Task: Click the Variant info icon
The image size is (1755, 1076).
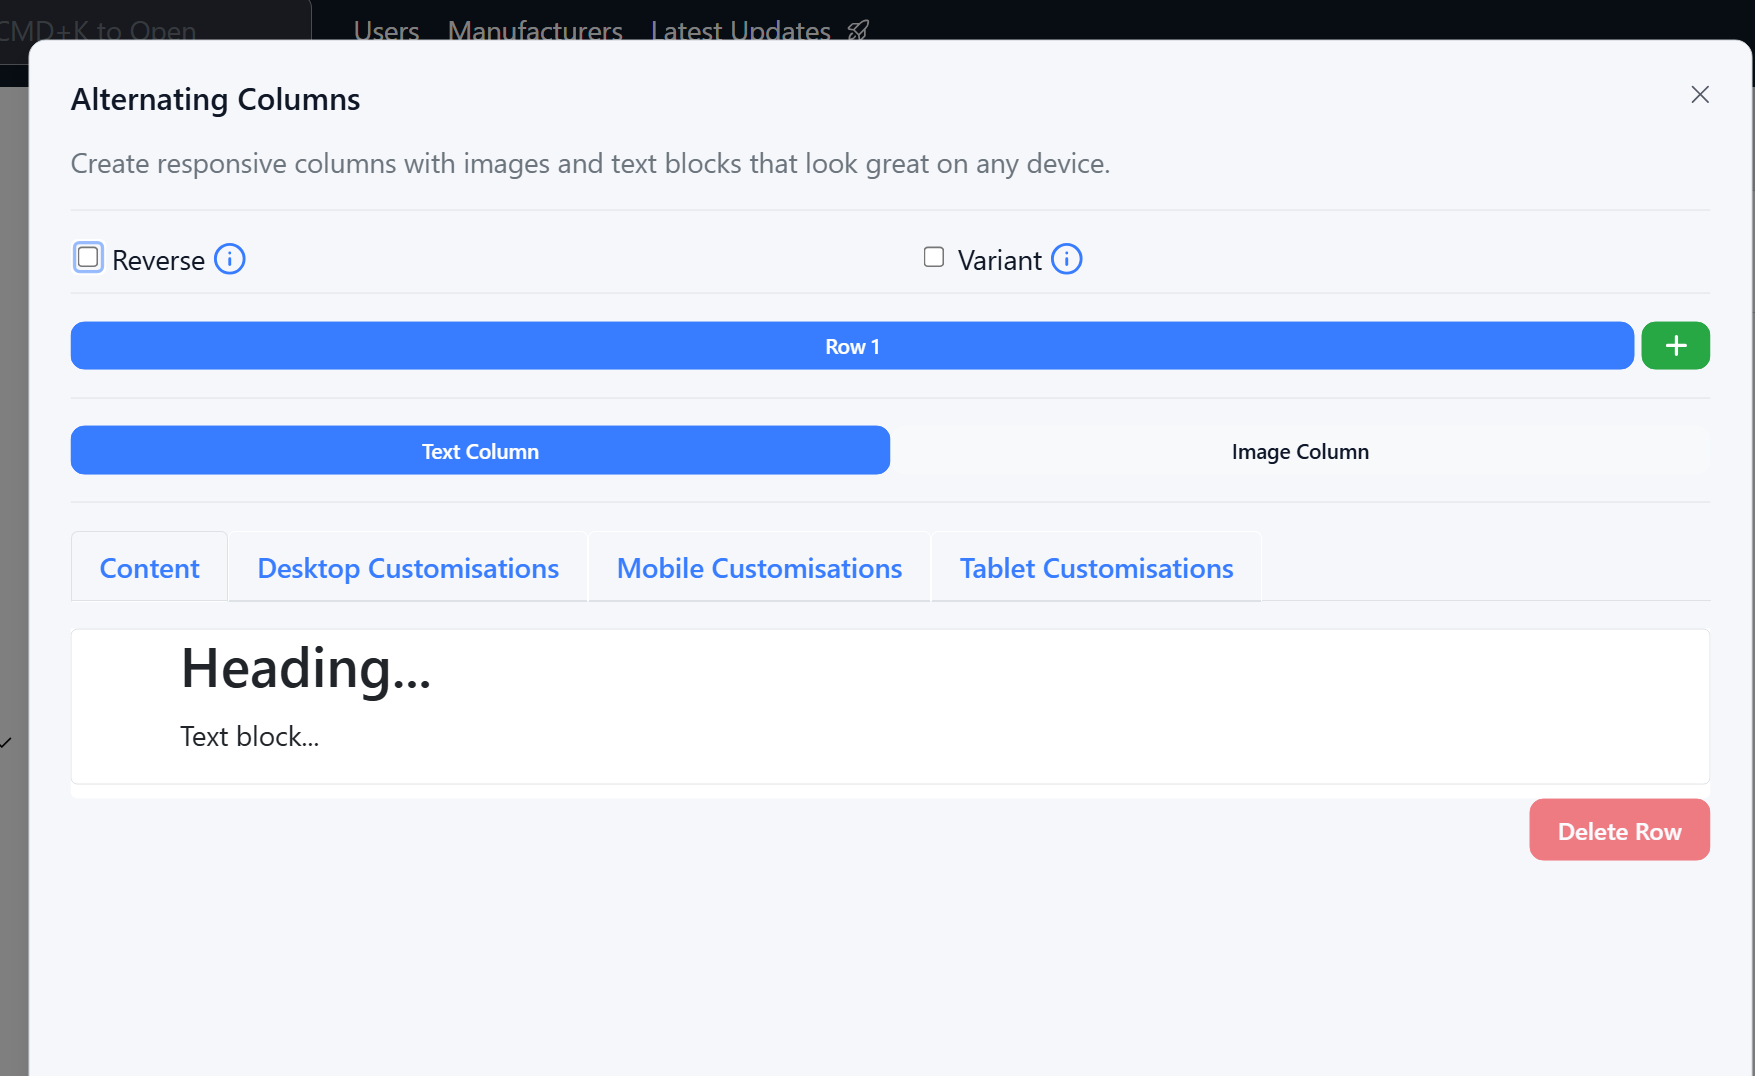Action: coord(1067,260)
